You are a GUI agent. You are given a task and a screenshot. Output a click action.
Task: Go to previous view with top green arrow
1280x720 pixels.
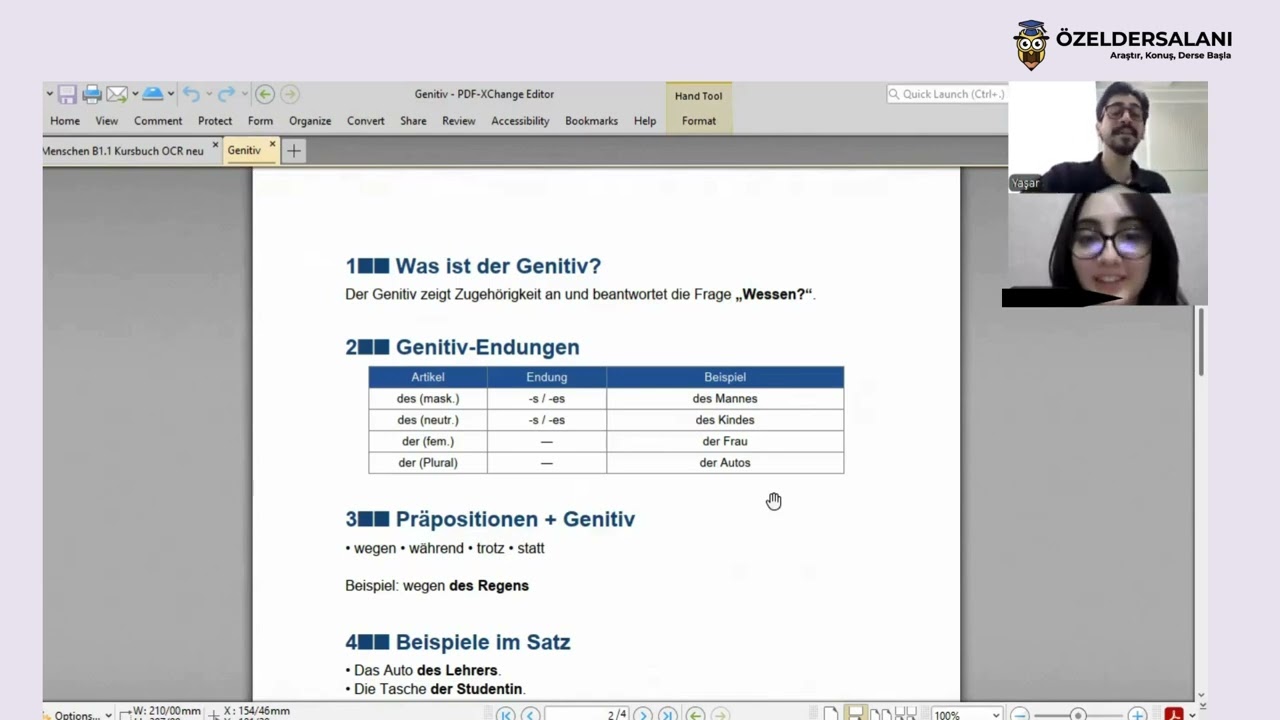(265, 94)
